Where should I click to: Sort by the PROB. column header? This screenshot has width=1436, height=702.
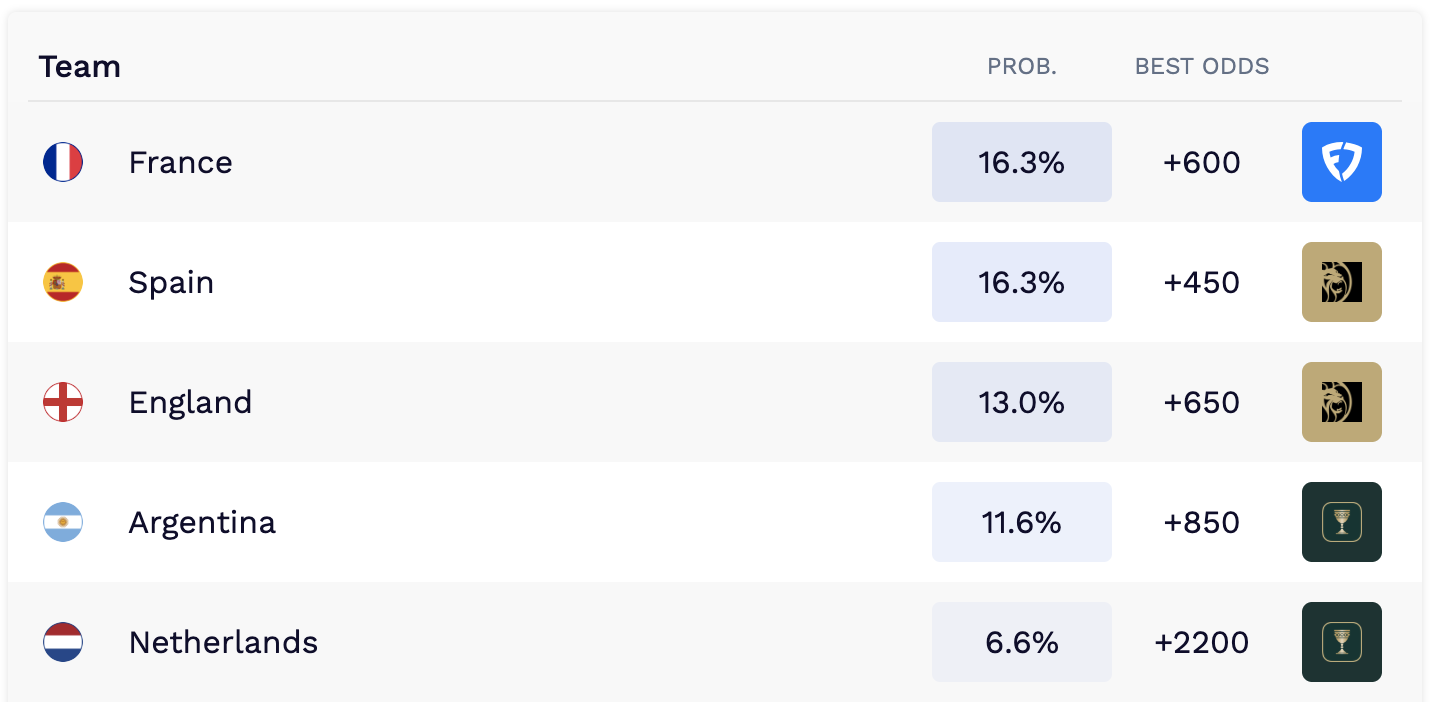[x=1022, y=67]
